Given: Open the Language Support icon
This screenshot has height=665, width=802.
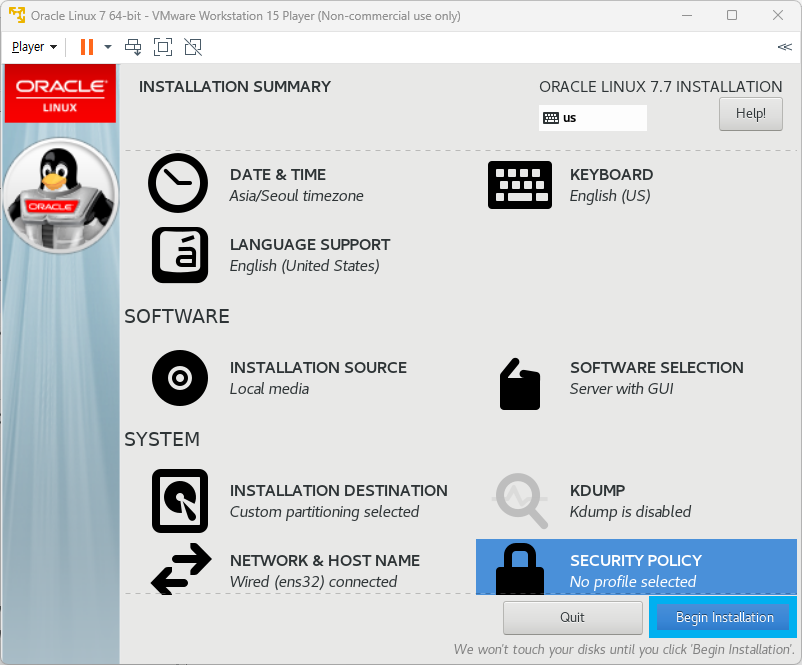Looking at the screenshot, I should pos(180,255).
